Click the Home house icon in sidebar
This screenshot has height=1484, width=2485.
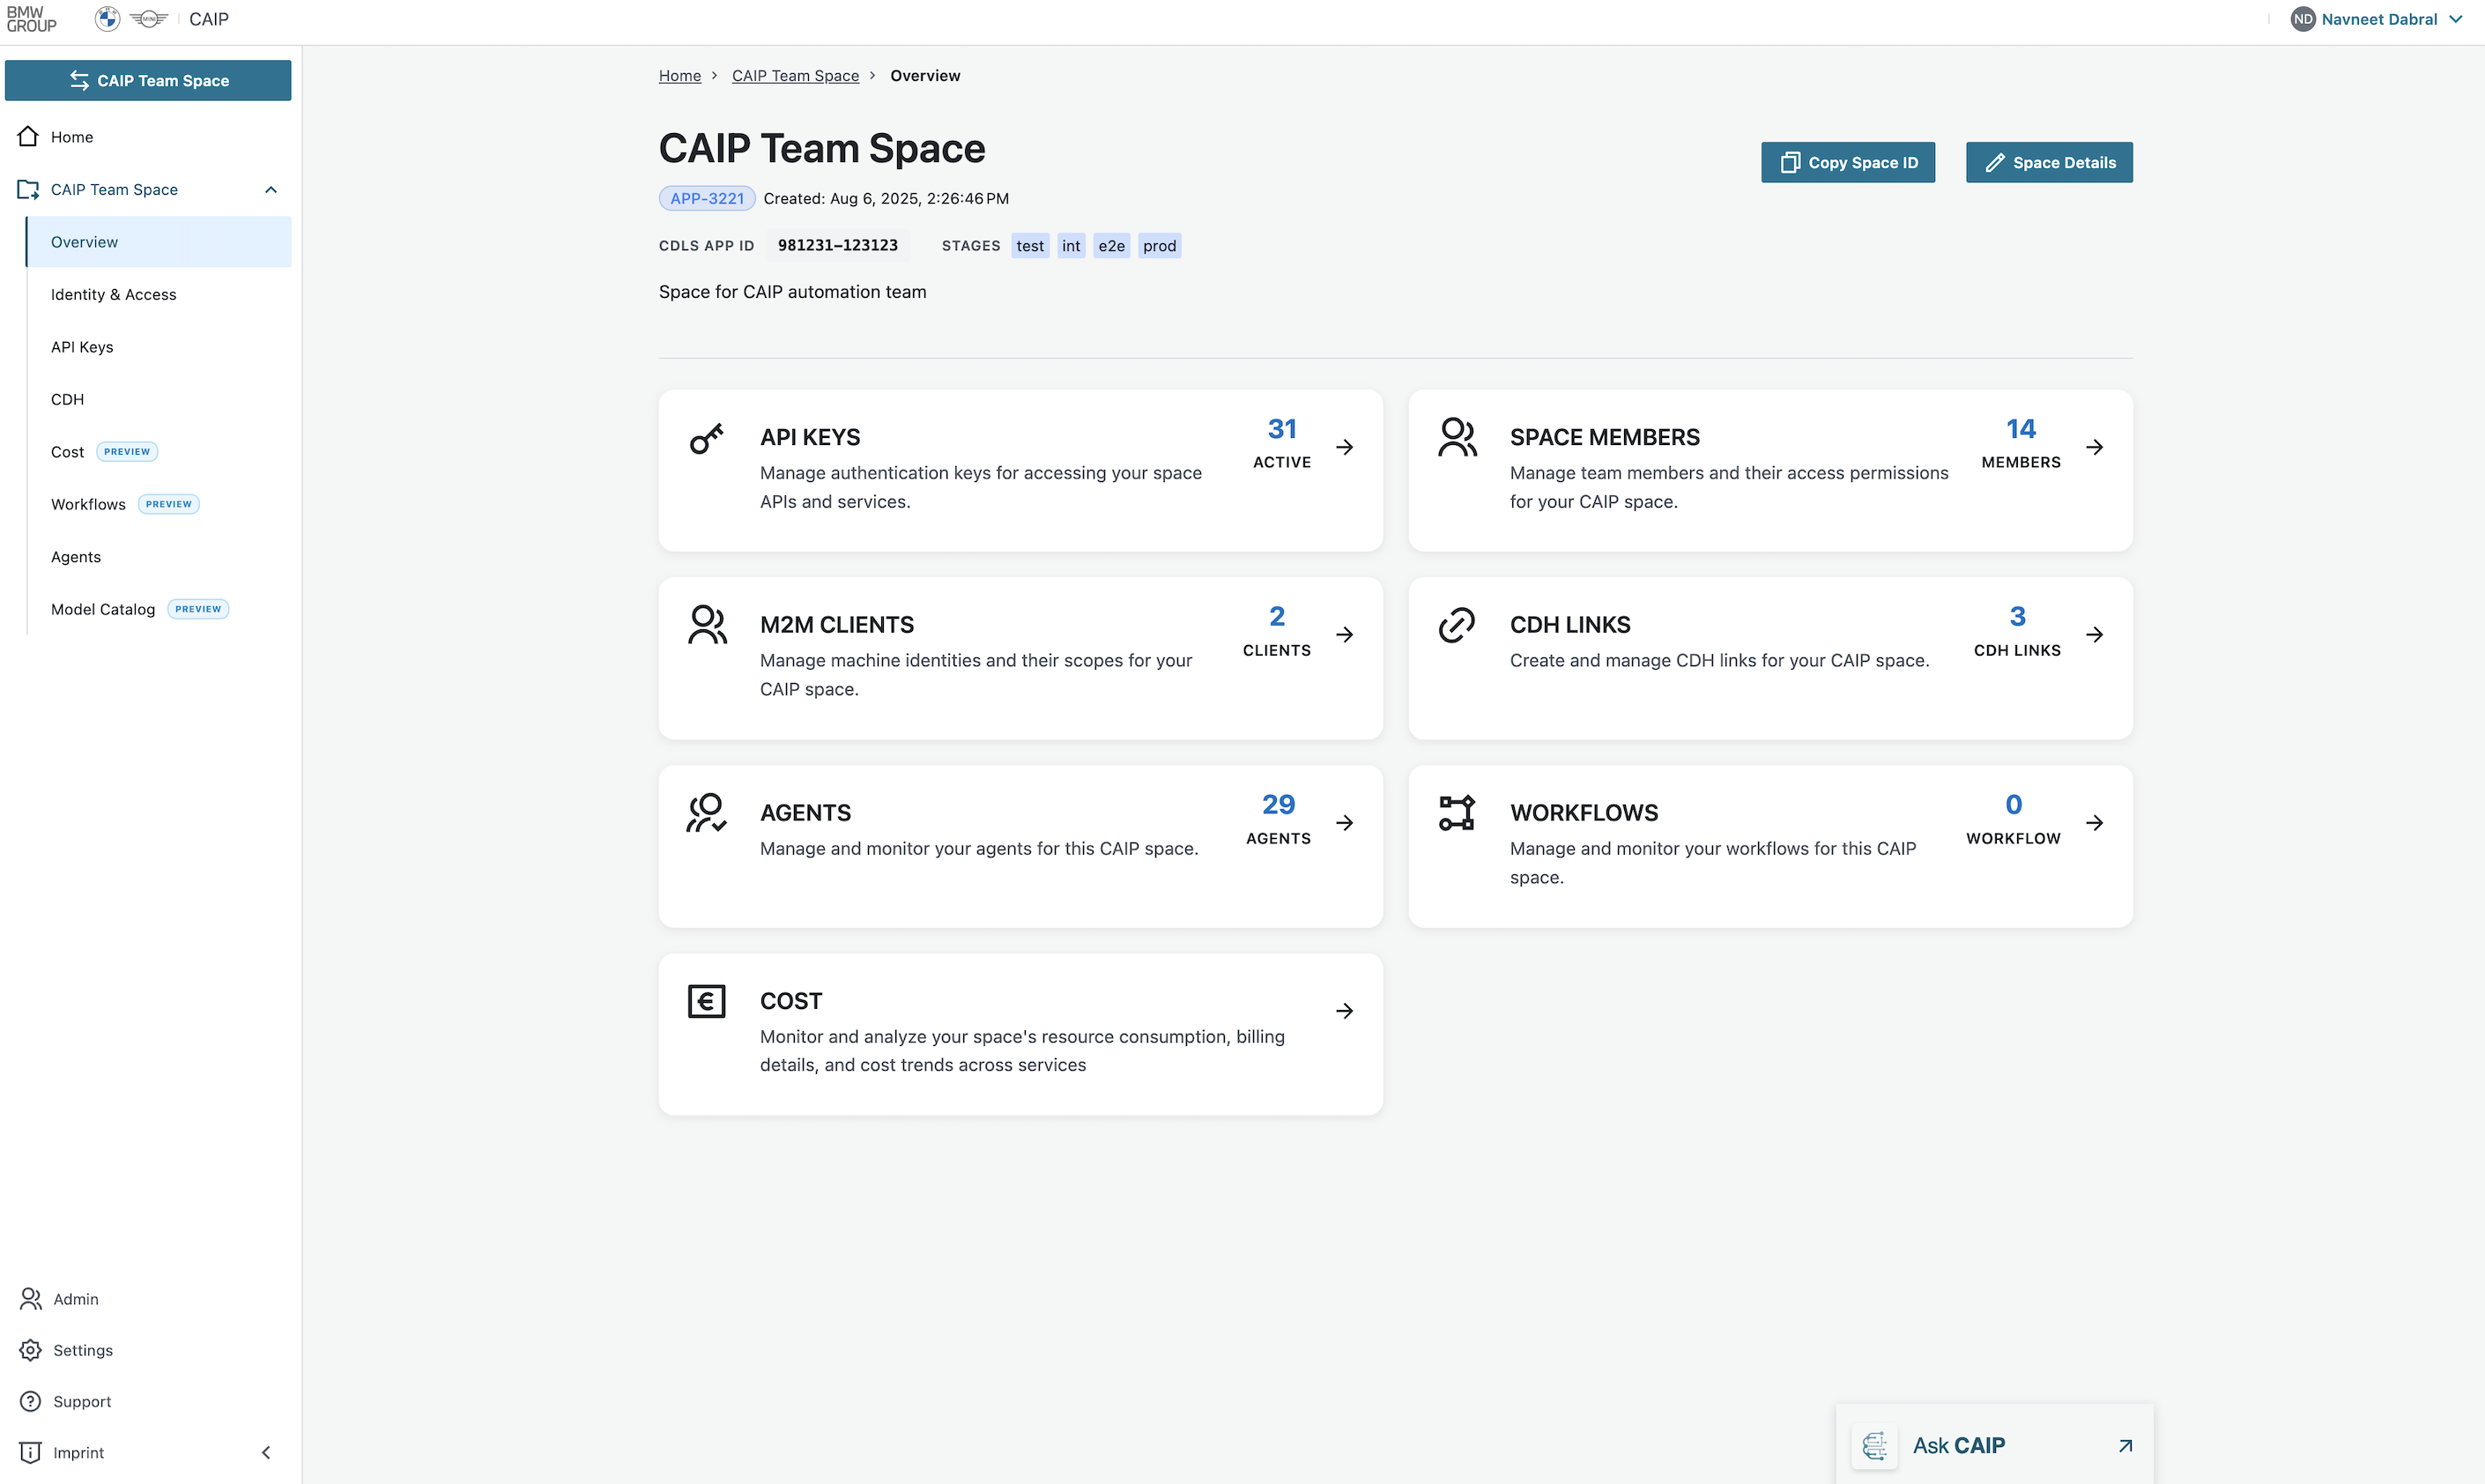[28, 136]
